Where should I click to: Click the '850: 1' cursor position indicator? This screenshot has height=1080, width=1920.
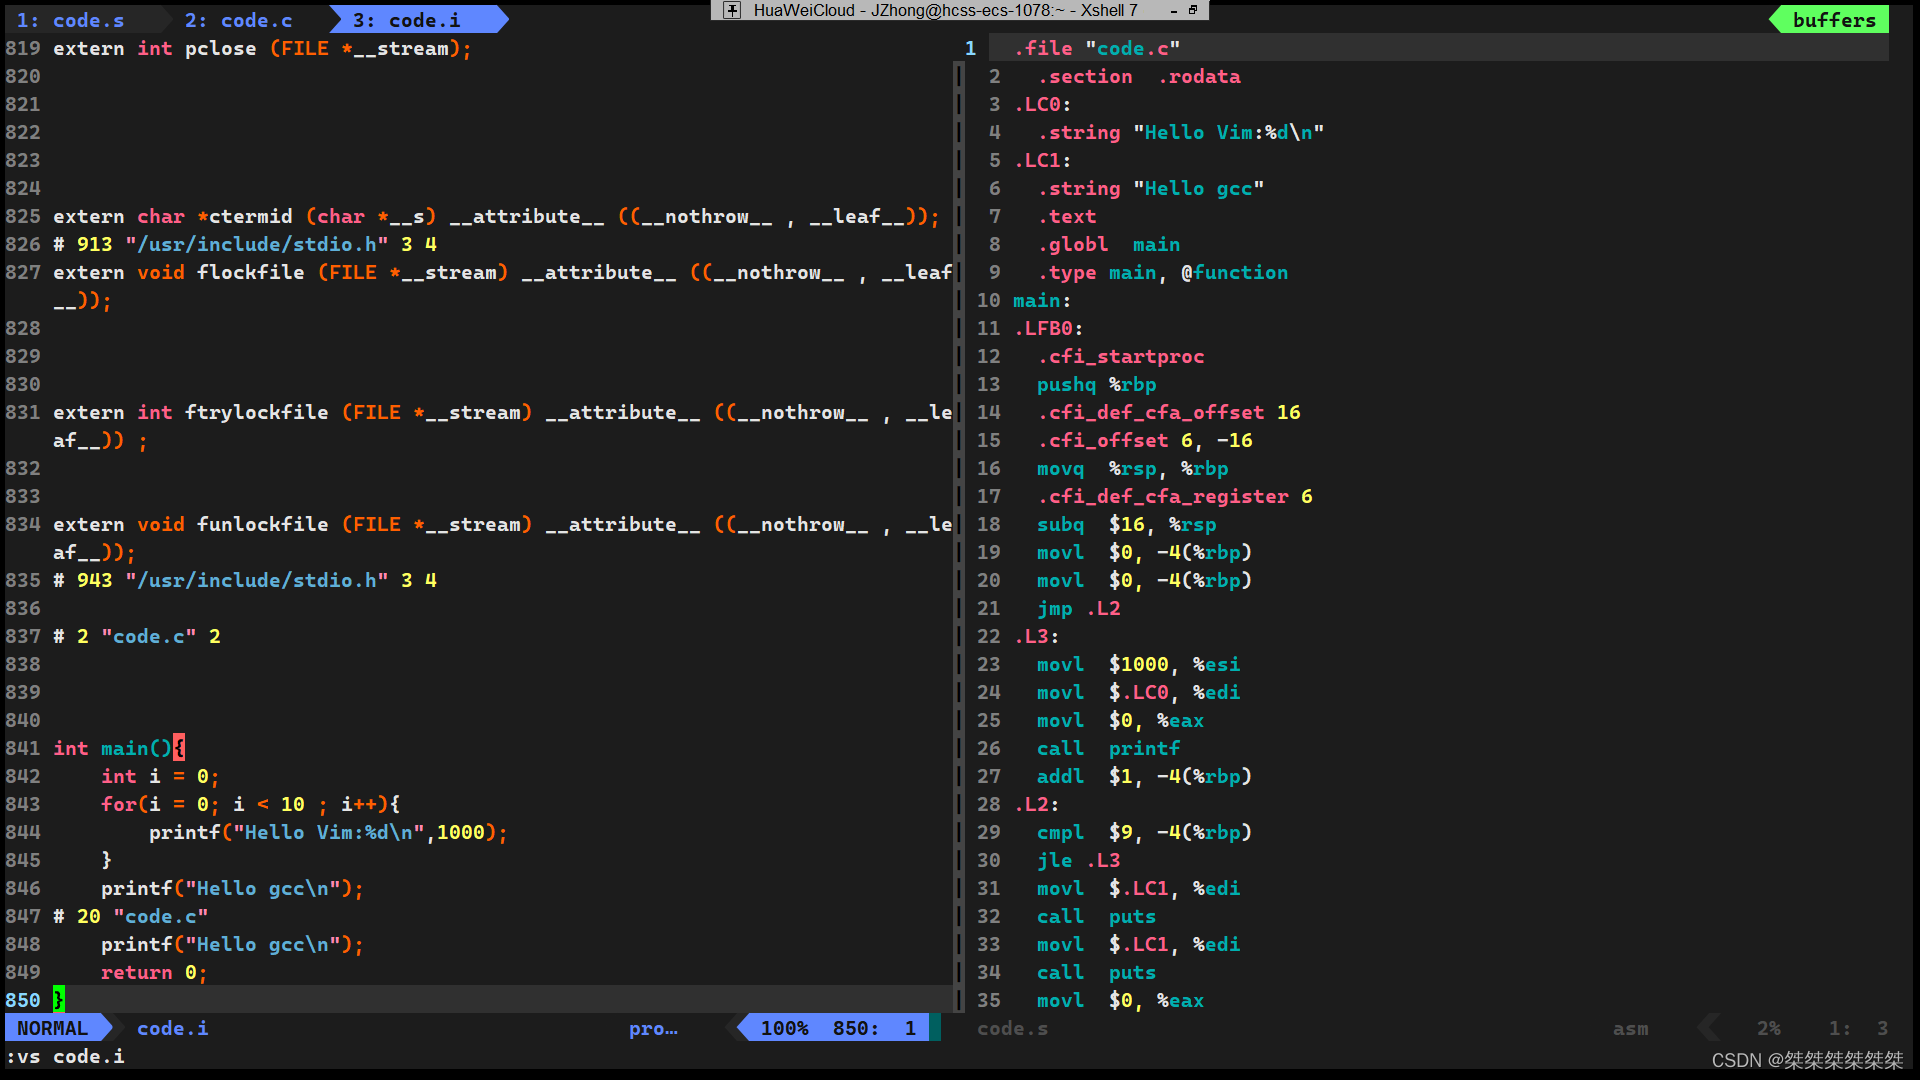tap(875, 1028)
